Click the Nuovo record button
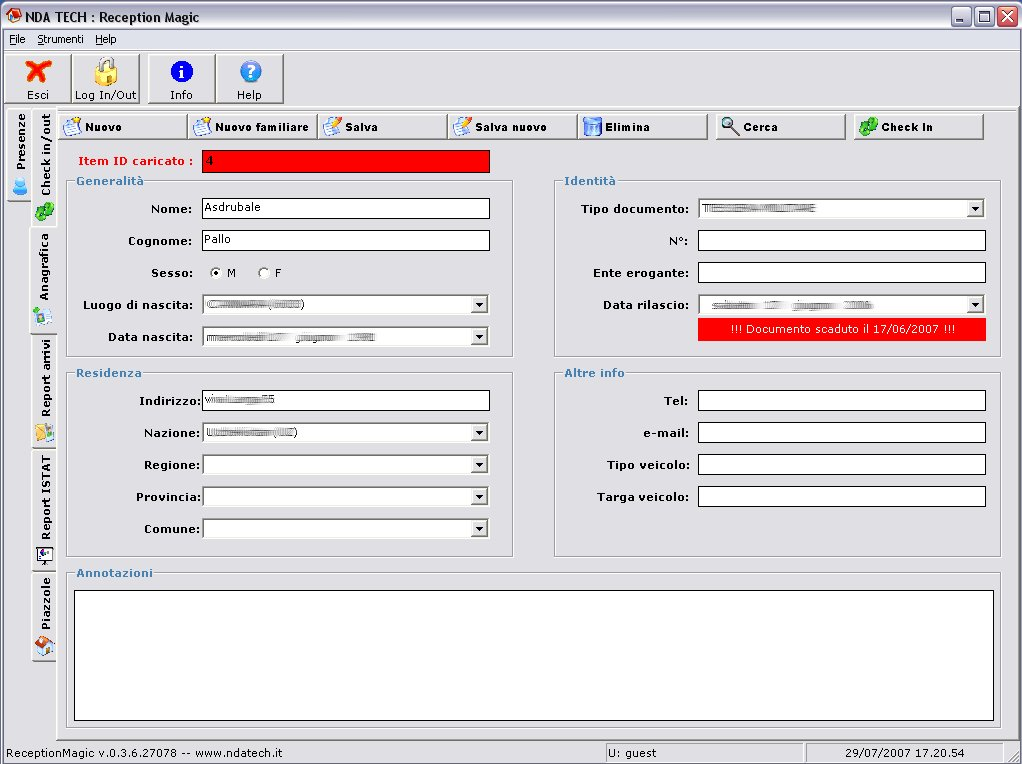The image size is (1022, 764). pyautogui.click(x=122, y=127)
